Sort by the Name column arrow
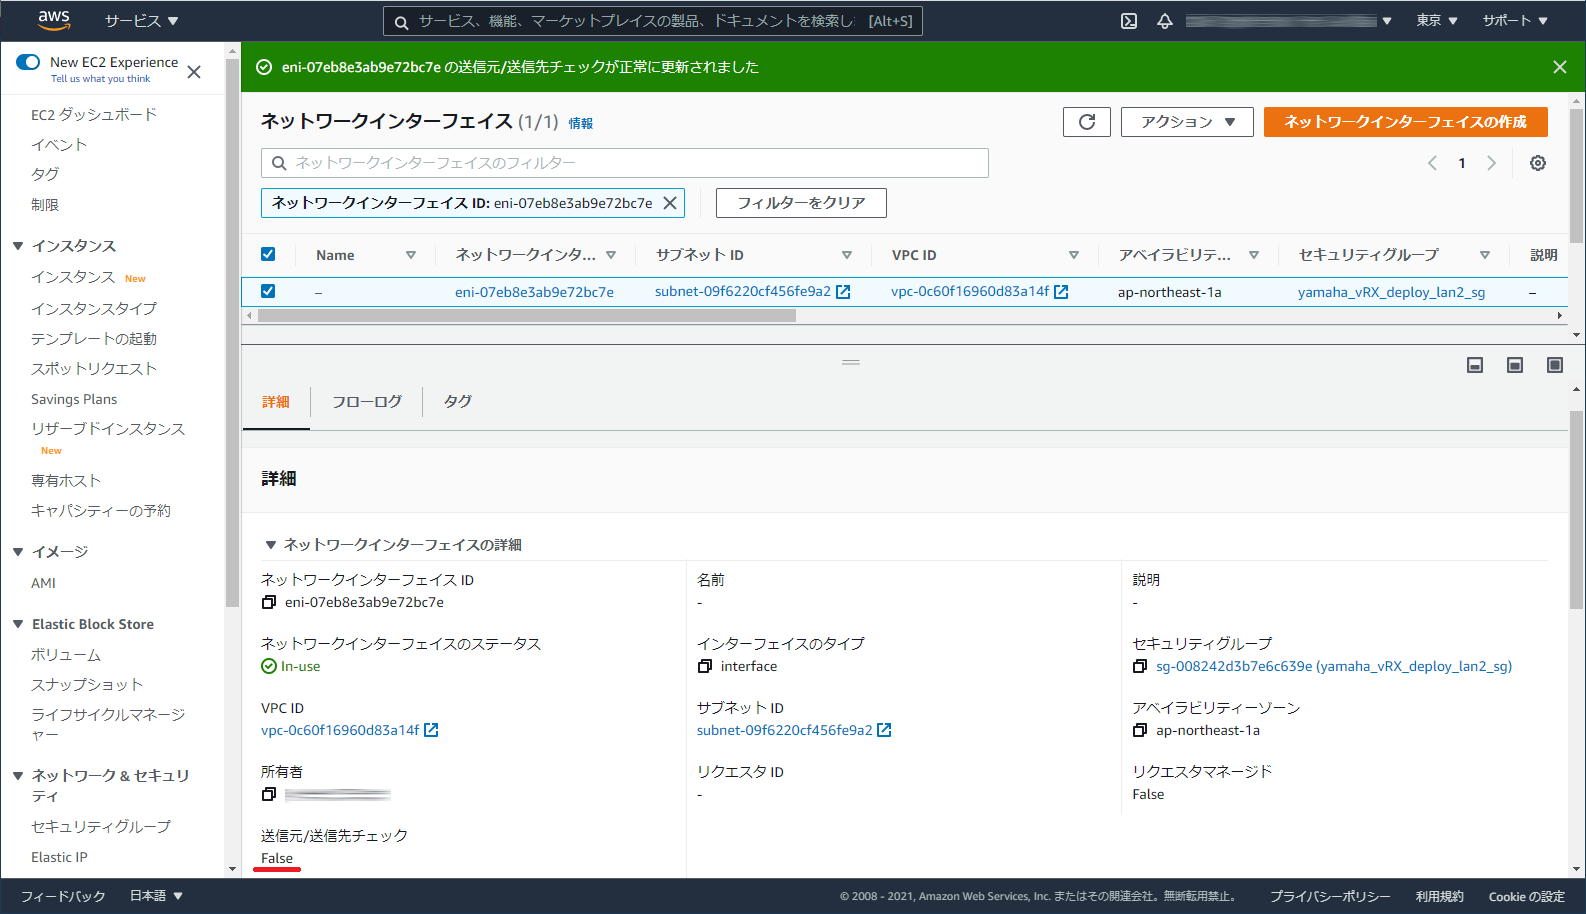Image resolution: width=1586 pixels, height=914 pixels. point(411,255)
